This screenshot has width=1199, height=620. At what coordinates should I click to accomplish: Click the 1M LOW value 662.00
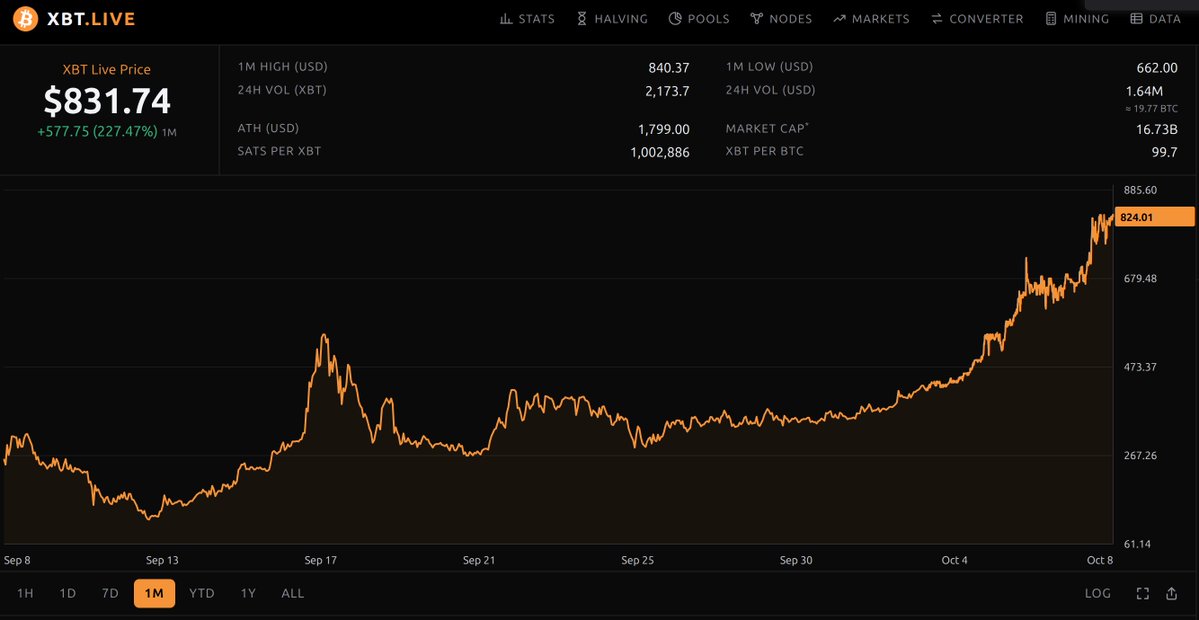[1157, 68]
